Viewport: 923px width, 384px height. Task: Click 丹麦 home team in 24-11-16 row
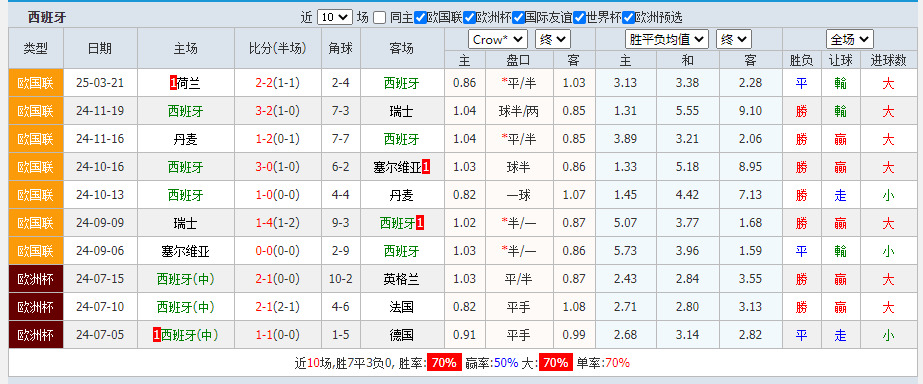click(185, 140)
